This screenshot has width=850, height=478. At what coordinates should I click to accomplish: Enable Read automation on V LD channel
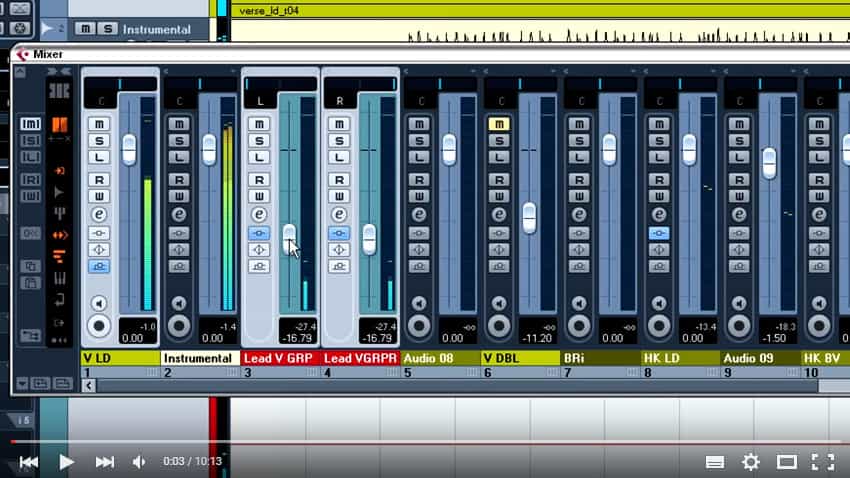click(x=99, y=180)
